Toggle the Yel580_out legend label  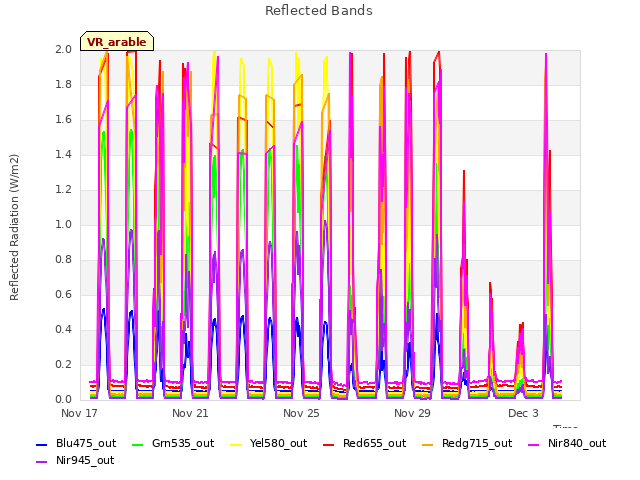pos(278,444)
